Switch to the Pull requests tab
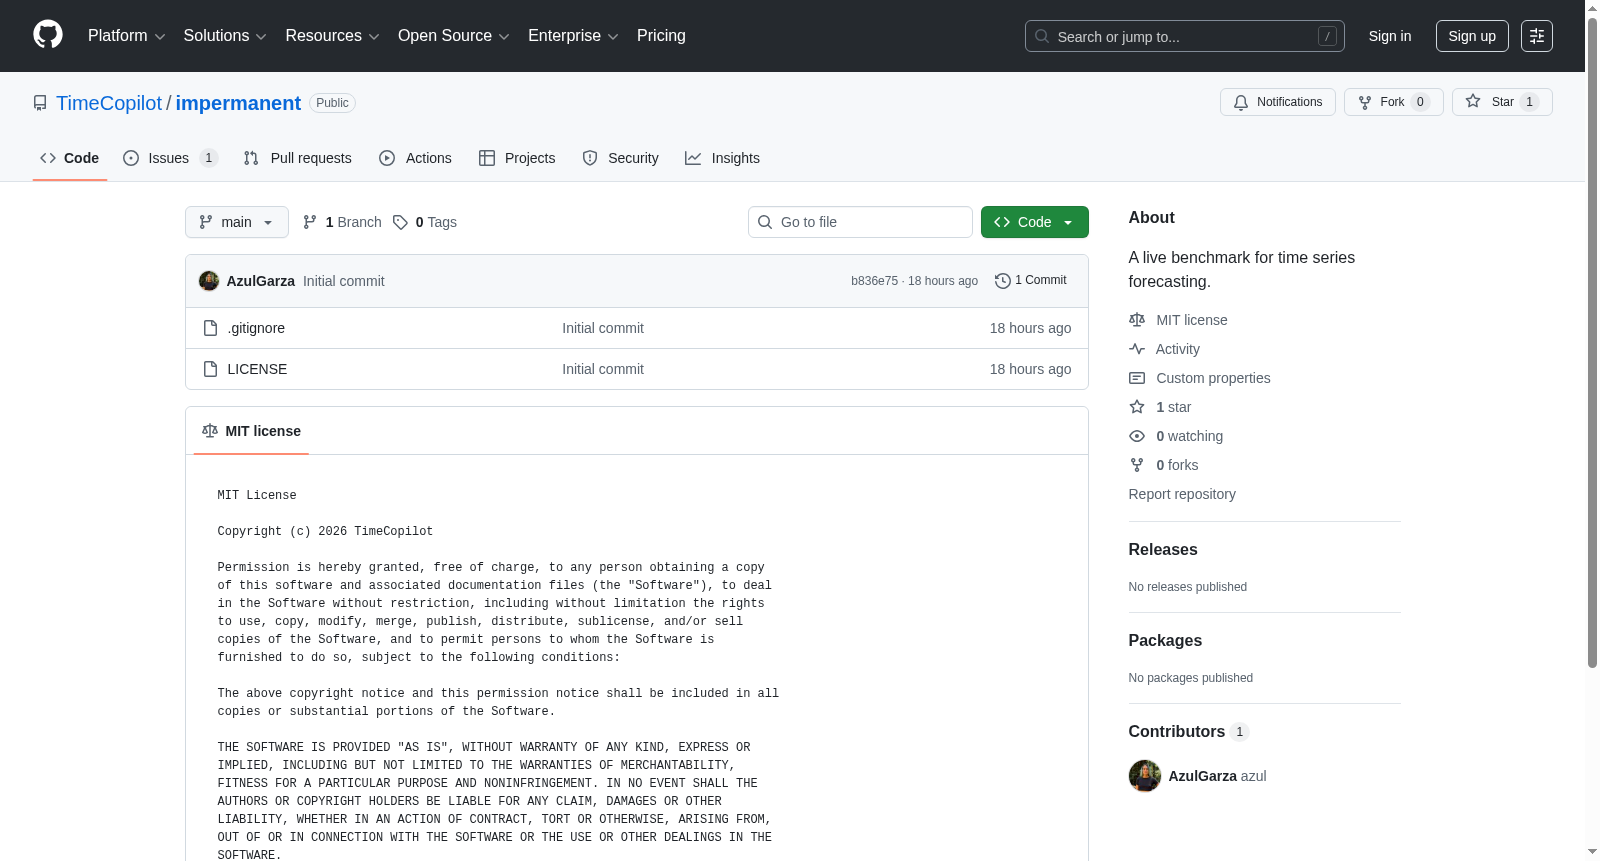Screen dimensions: 1600x861 point(297,158)
